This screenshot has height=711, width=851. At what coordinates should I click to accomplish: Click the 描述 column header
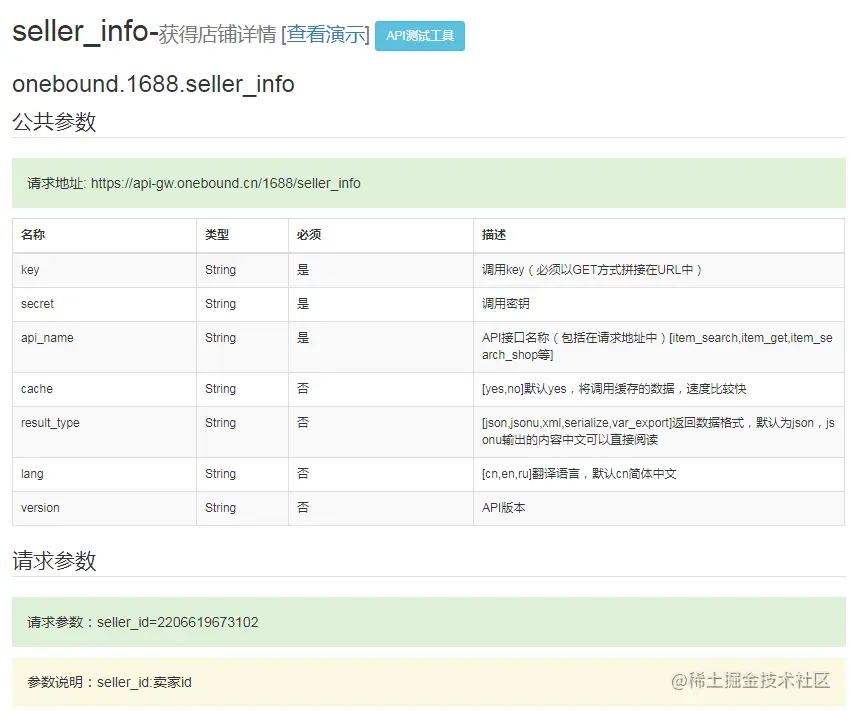point(659,235)
